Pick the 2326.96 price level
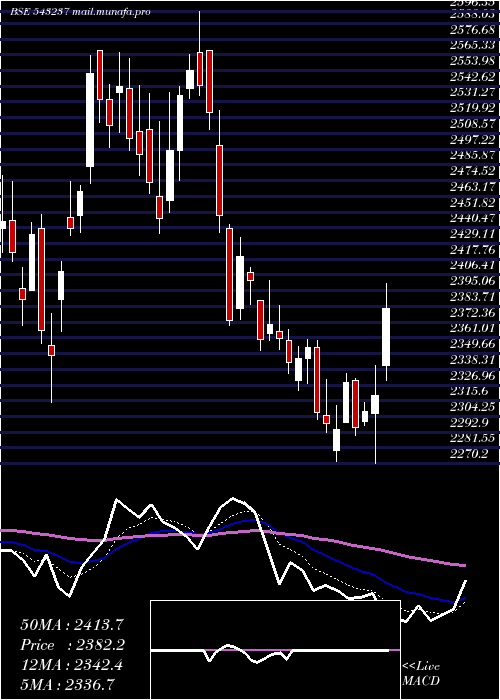 pos(472,376)
